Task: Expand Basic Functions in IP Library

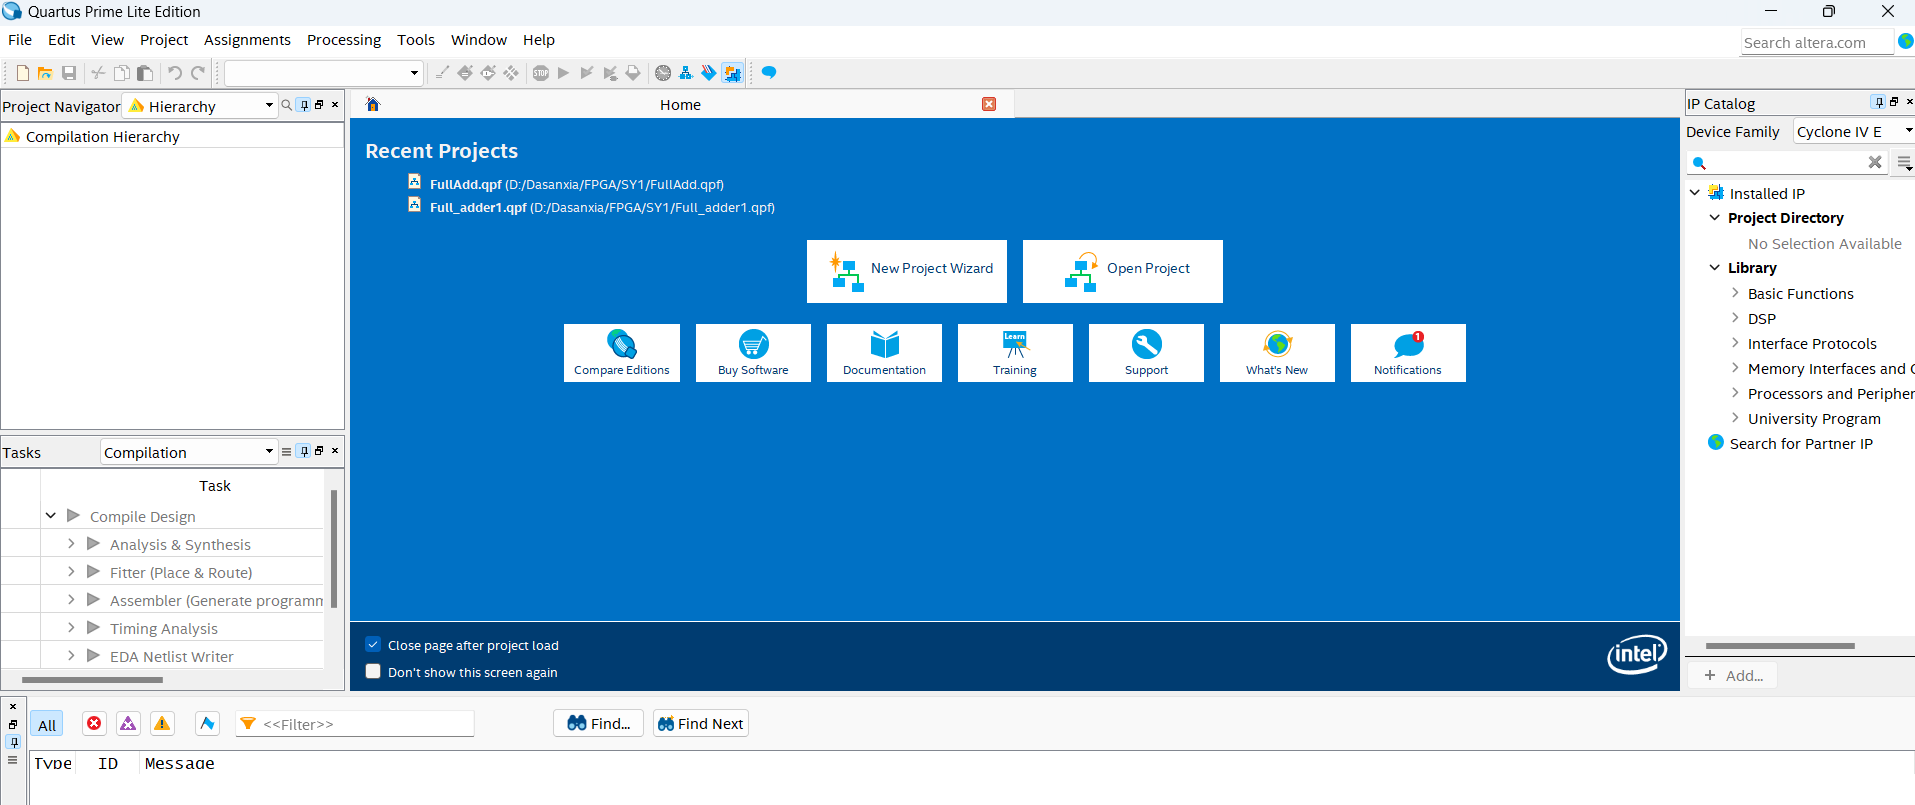Action: (x=1735, y=293)
